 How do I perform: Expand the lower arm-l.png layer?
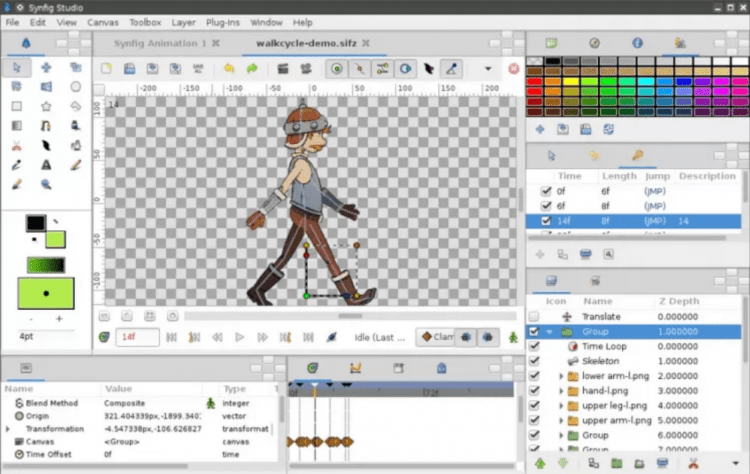pyautogui.click(x=561, y=376)
